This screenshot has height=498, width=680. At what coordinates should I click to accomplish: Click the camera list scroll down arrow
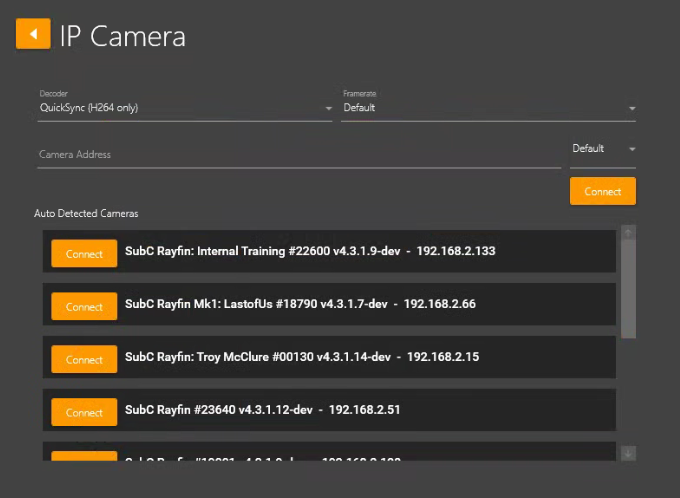(628, 453)
